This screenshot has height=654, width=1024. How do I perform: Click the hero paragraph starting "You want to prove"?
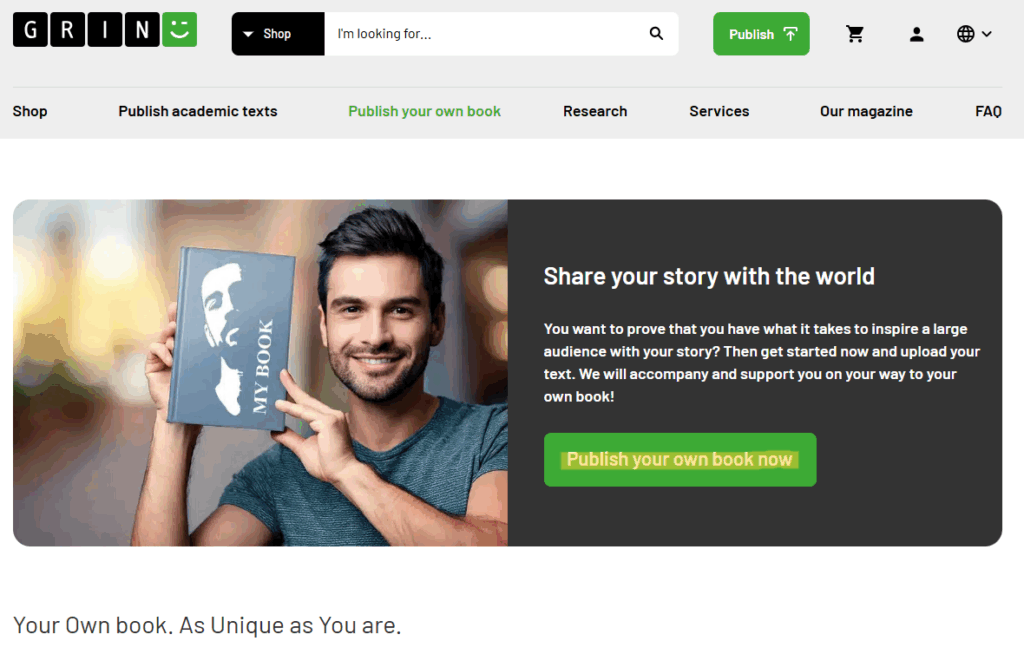click(x=761, y=362)
